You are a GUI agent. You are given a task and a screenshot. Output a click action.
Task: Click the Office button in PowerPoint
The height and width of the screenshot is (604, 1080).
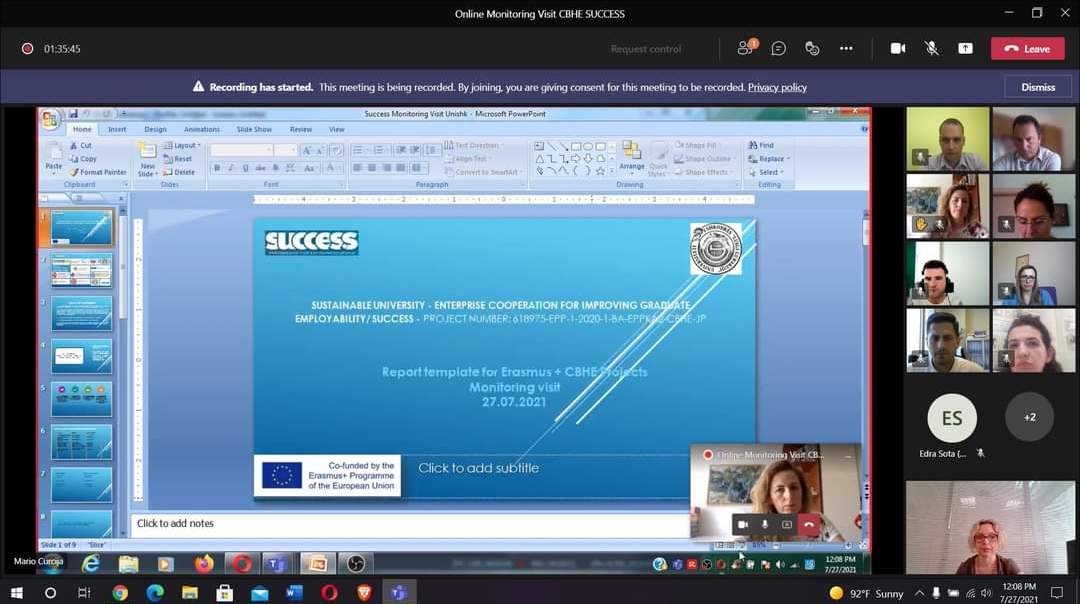coord(50,119)
